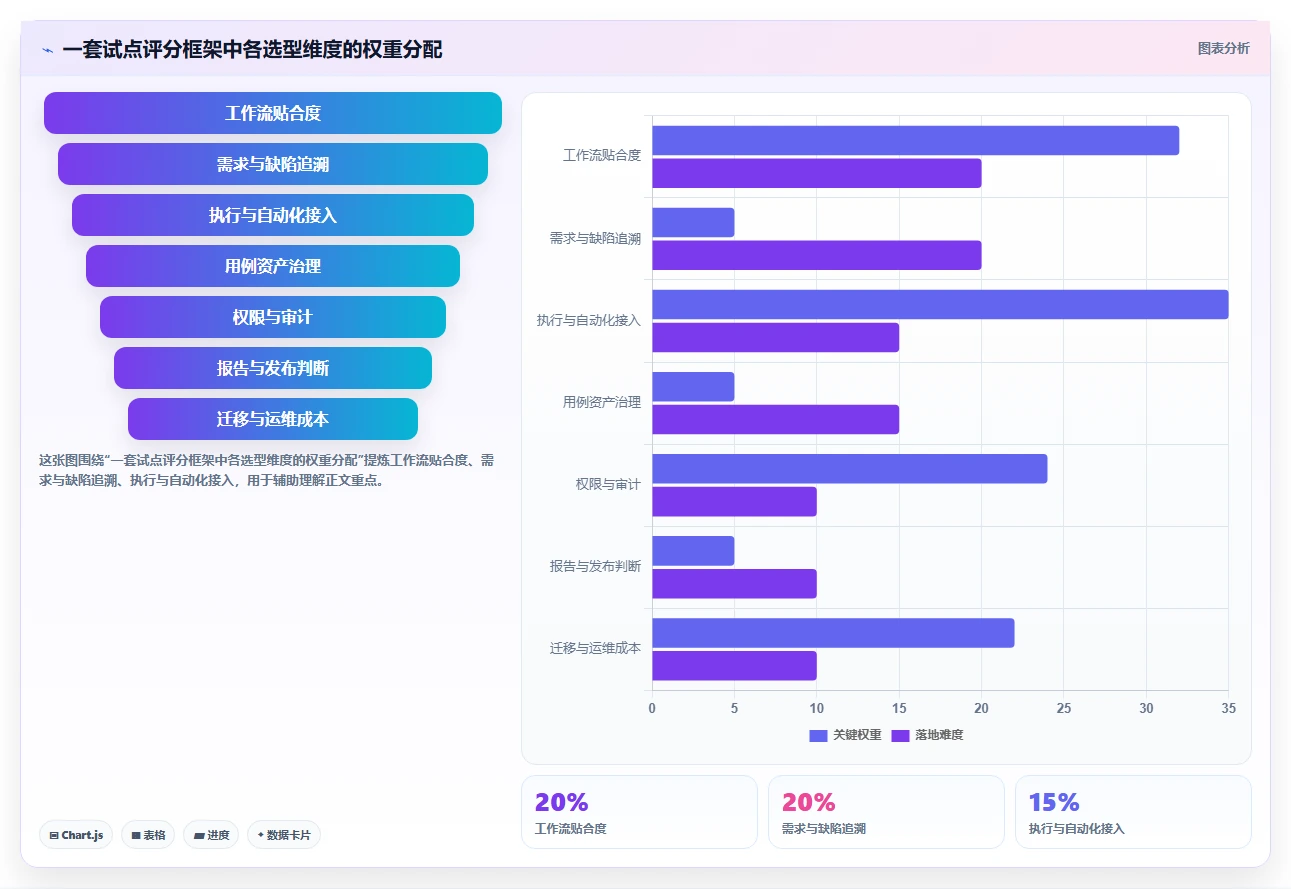Click the 落地难度 bar for 用例资产治理
This screenshot has height=889, width=1291.
pyautogui.click(x=776, y=419)
